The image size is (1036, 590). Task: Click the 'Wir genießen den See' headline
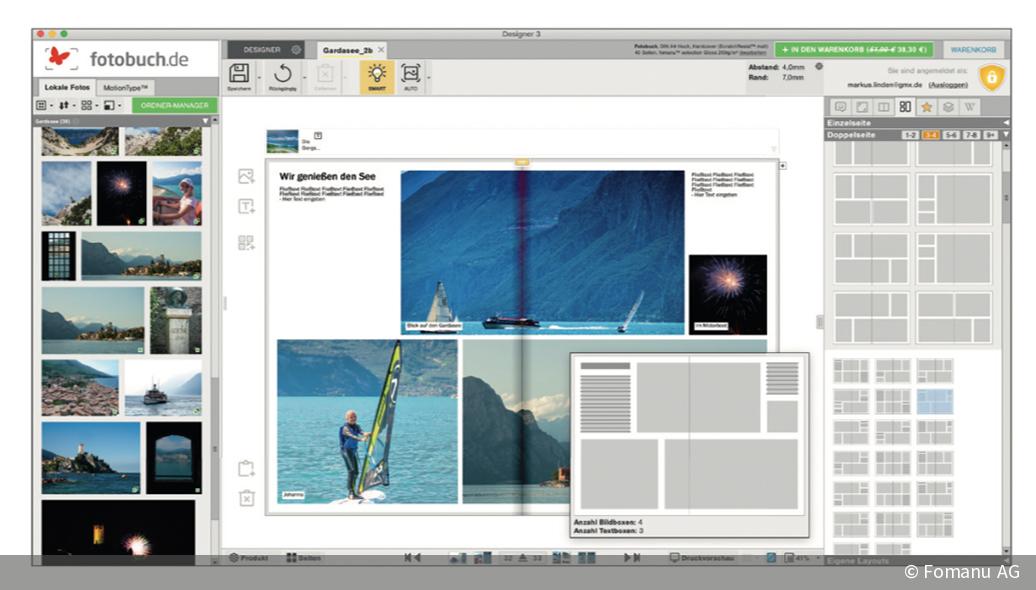tap(327, 176)
